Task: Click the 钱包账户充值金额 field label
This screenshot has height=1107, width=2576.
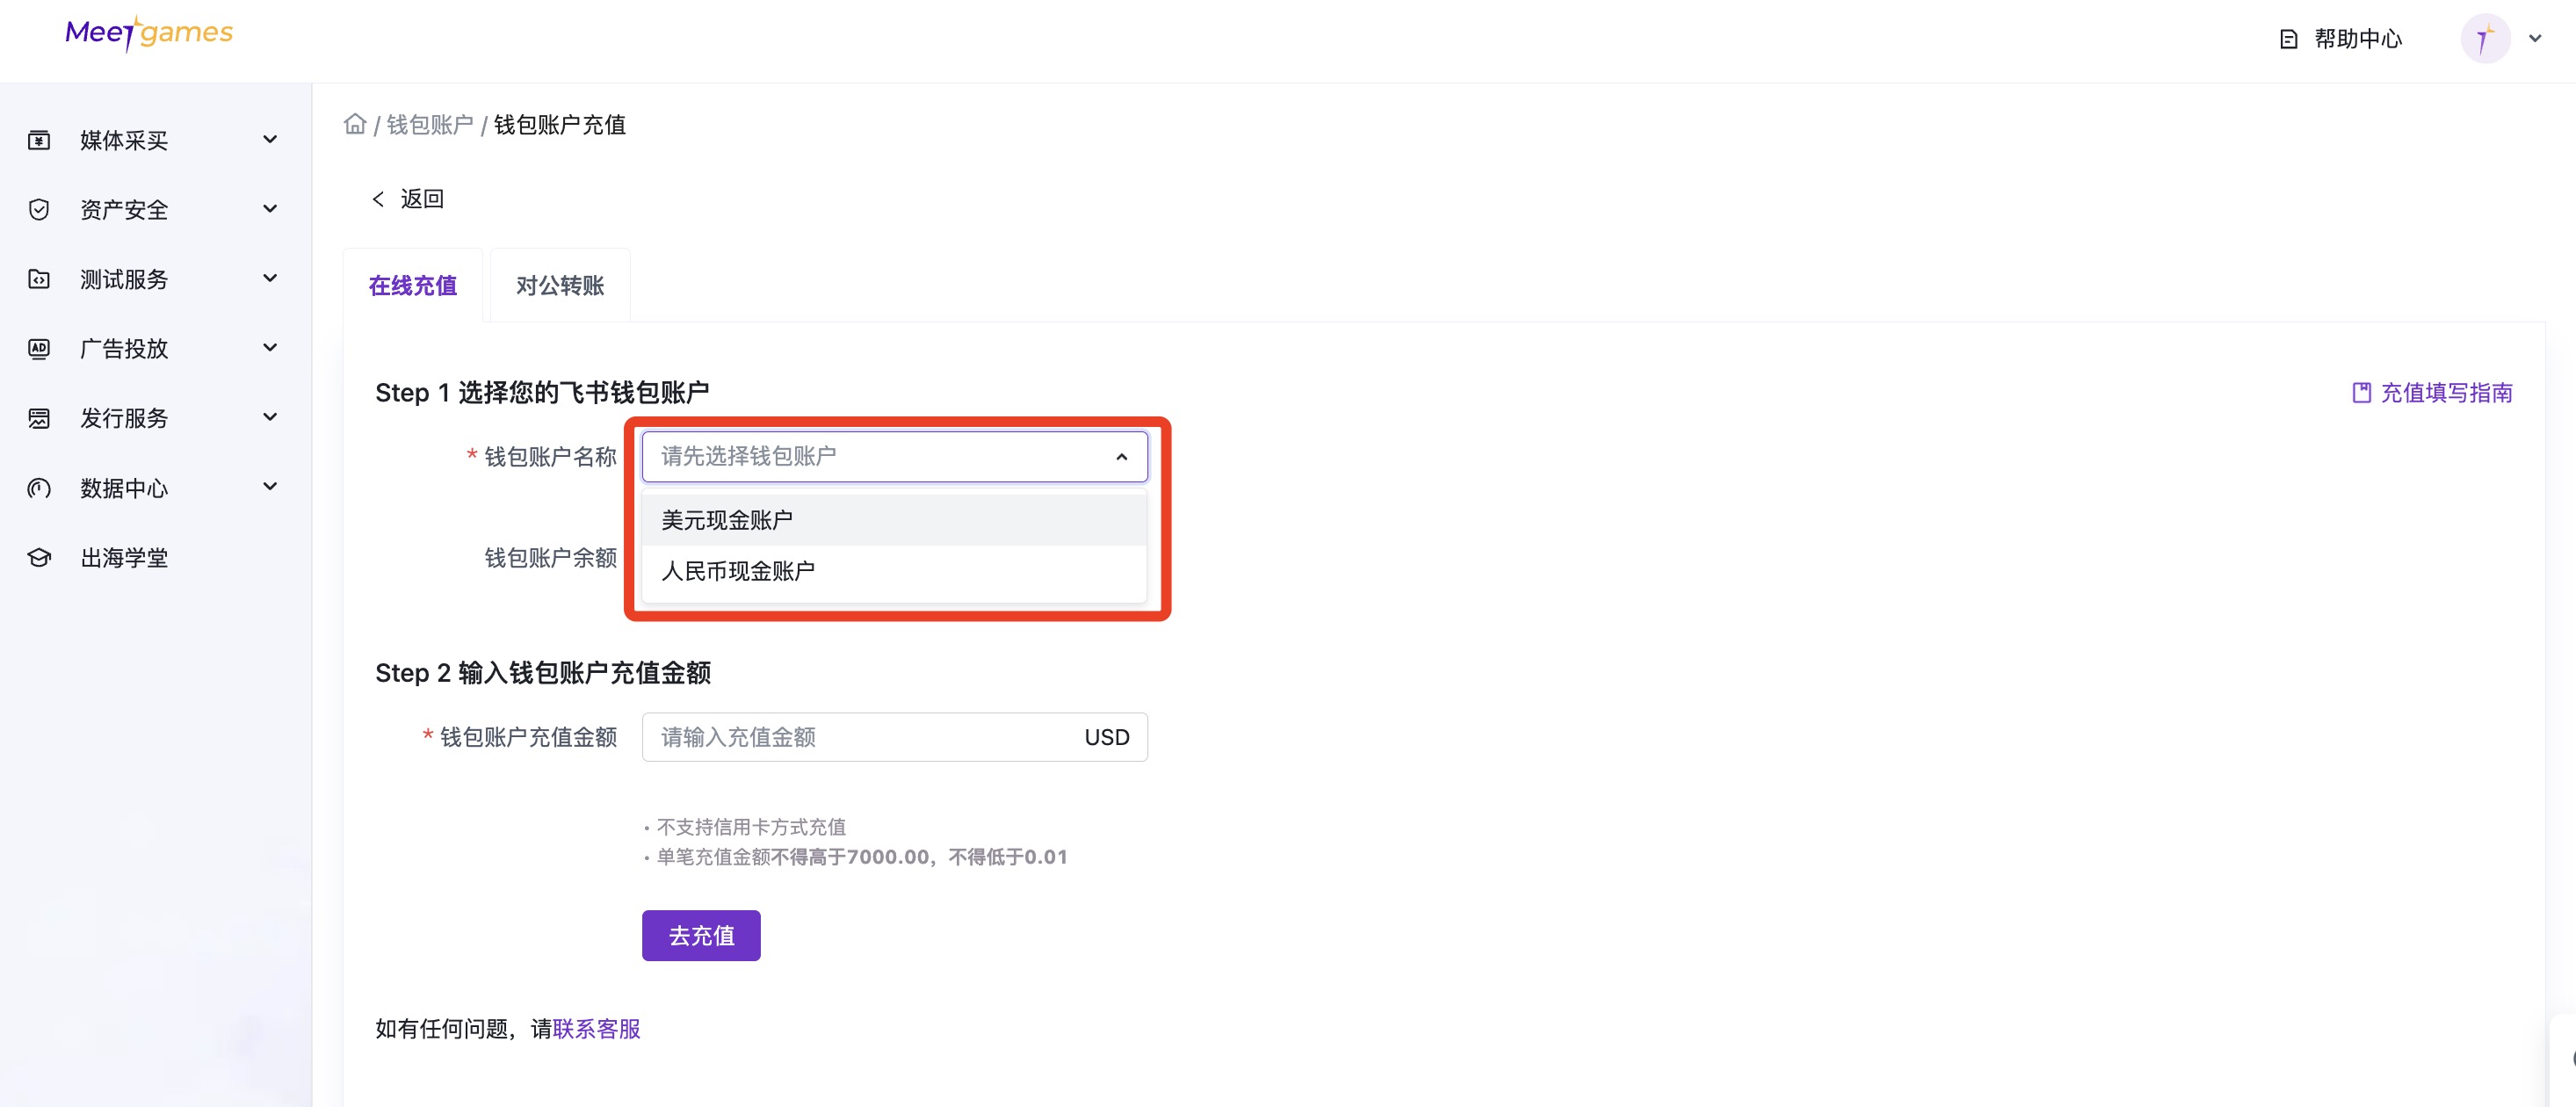Action: coord(528,737)
